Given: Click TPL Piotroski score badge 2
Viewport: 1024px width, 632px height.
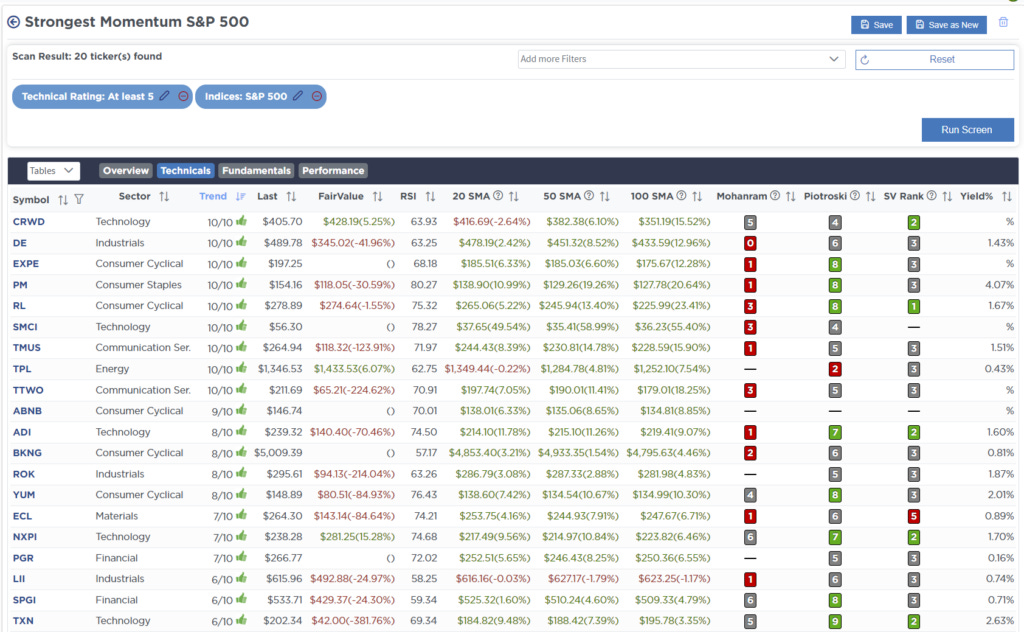Looking at the screenshot, I should (835, 370).
